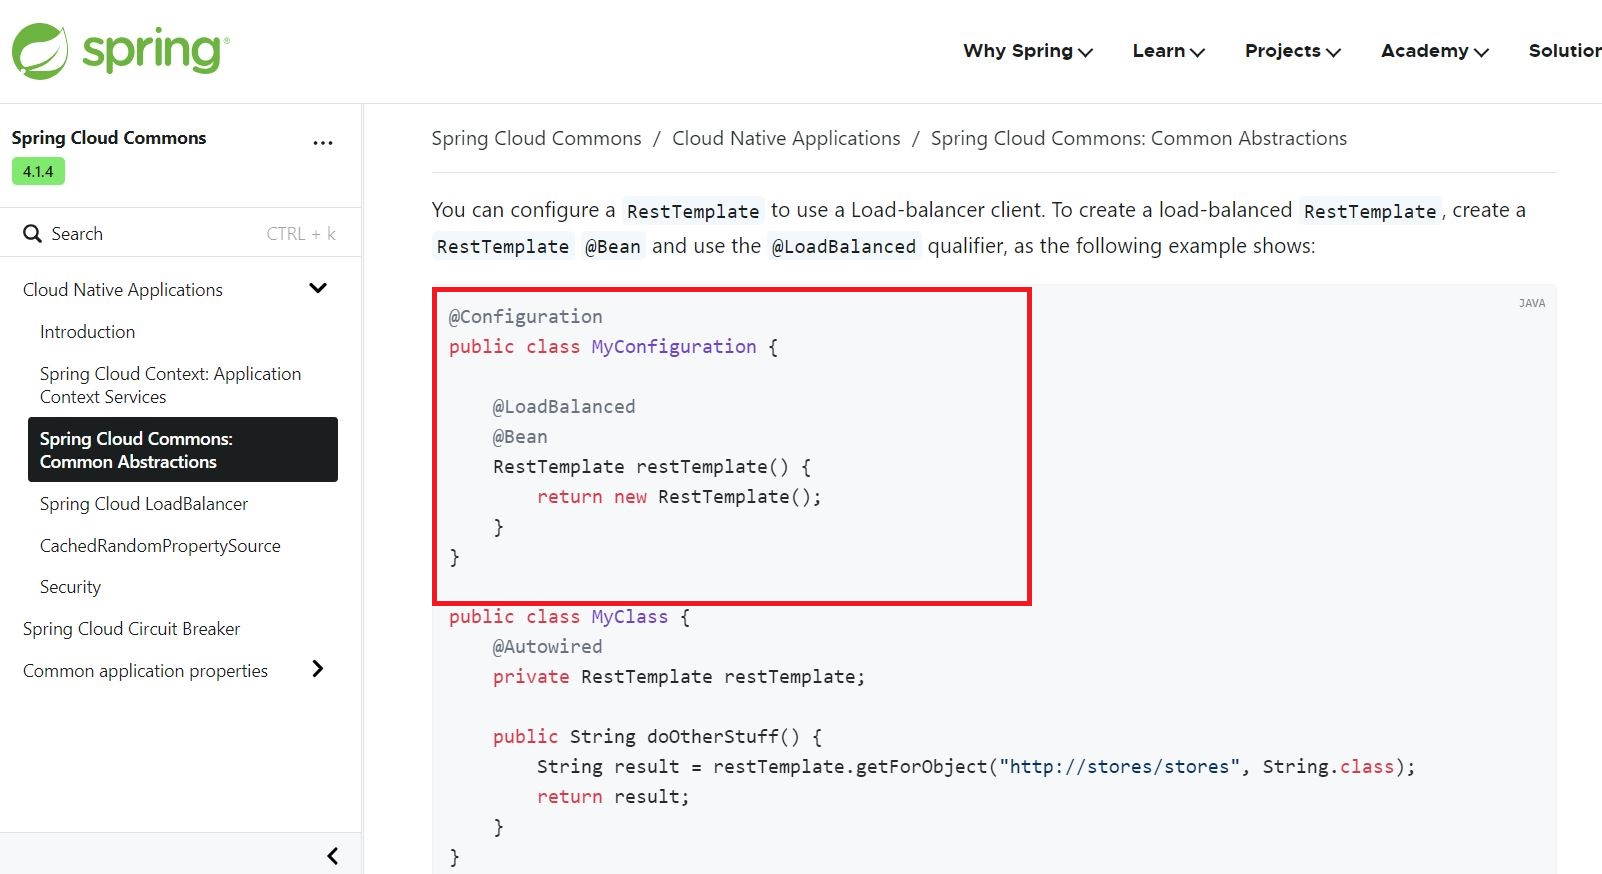Screen dimensions: 1602x874
Task: Click the Spring leaf logo
Action: (40, 51)
